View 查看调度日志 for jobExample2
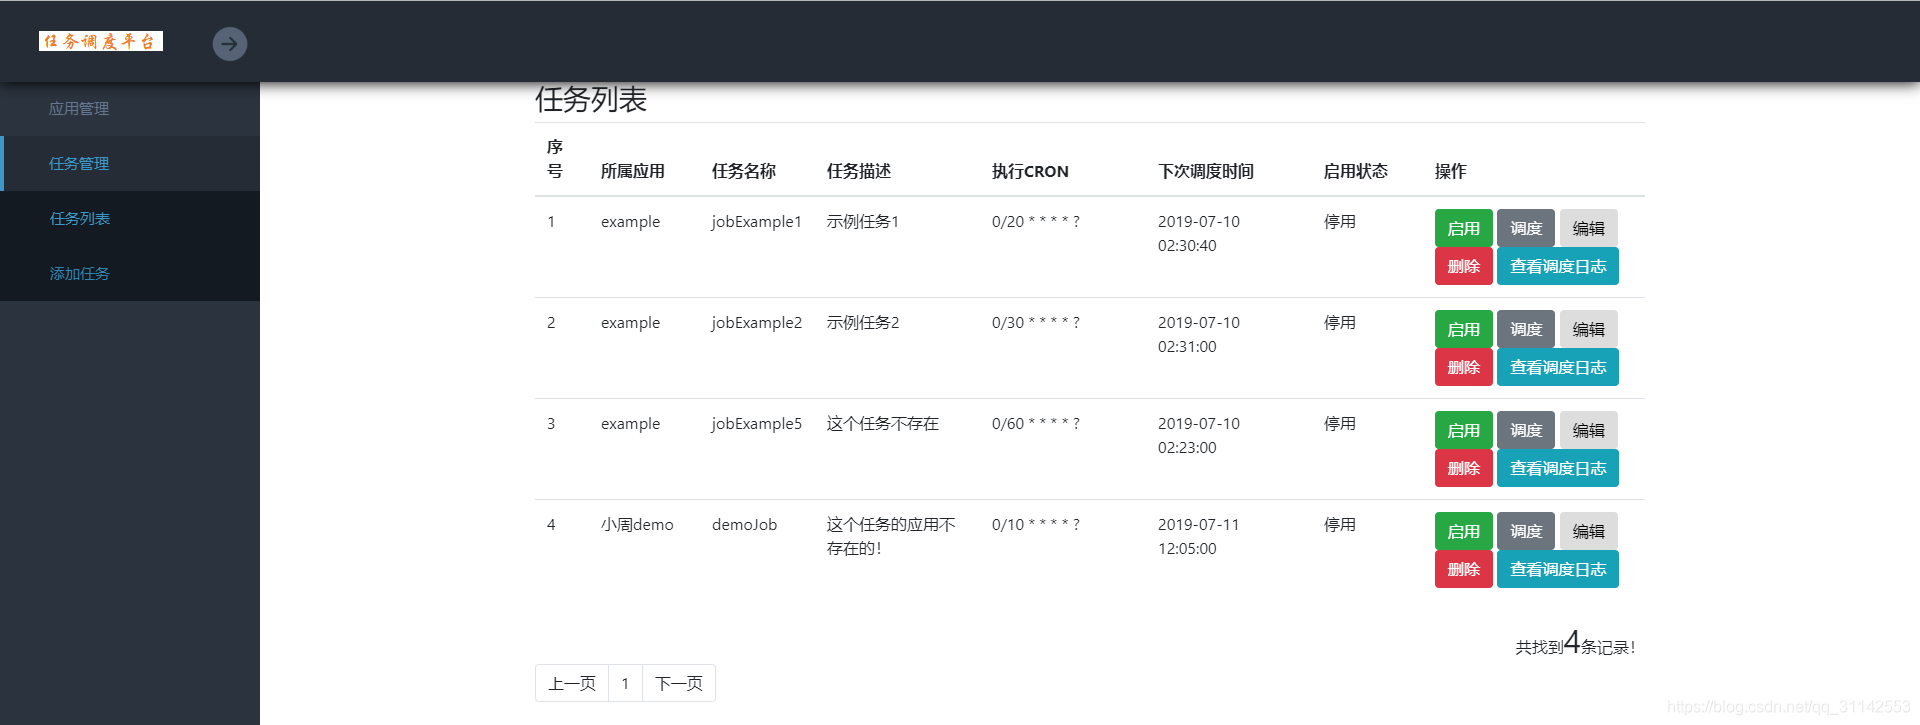This screenshot has height=725, width=1920. 1558,367
